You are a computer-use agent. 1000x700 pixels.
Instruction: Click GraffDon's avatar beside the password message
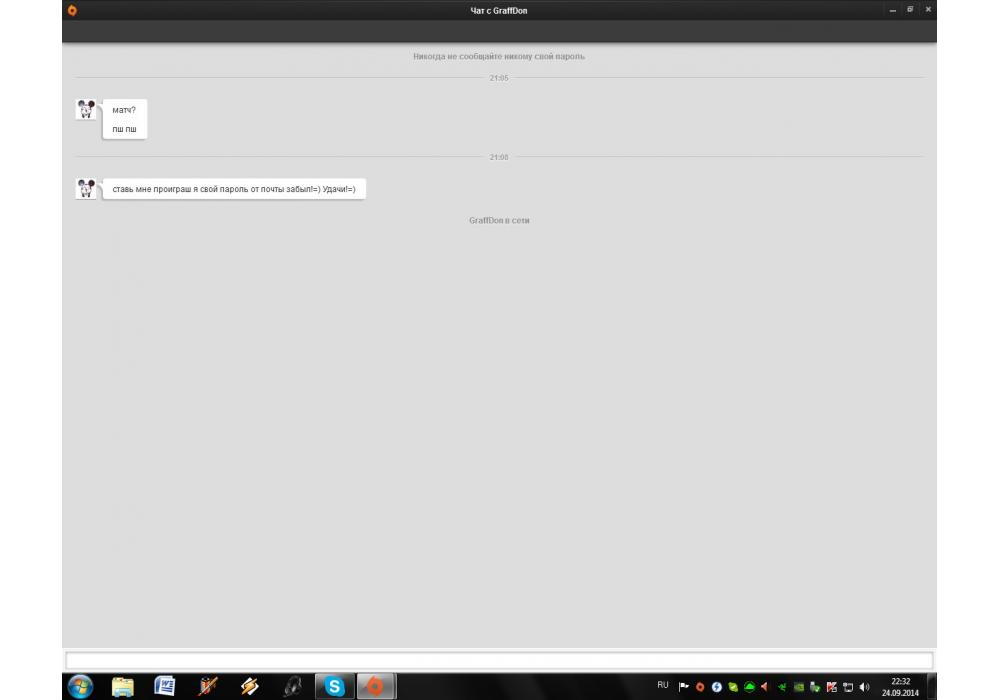(86, 188)
